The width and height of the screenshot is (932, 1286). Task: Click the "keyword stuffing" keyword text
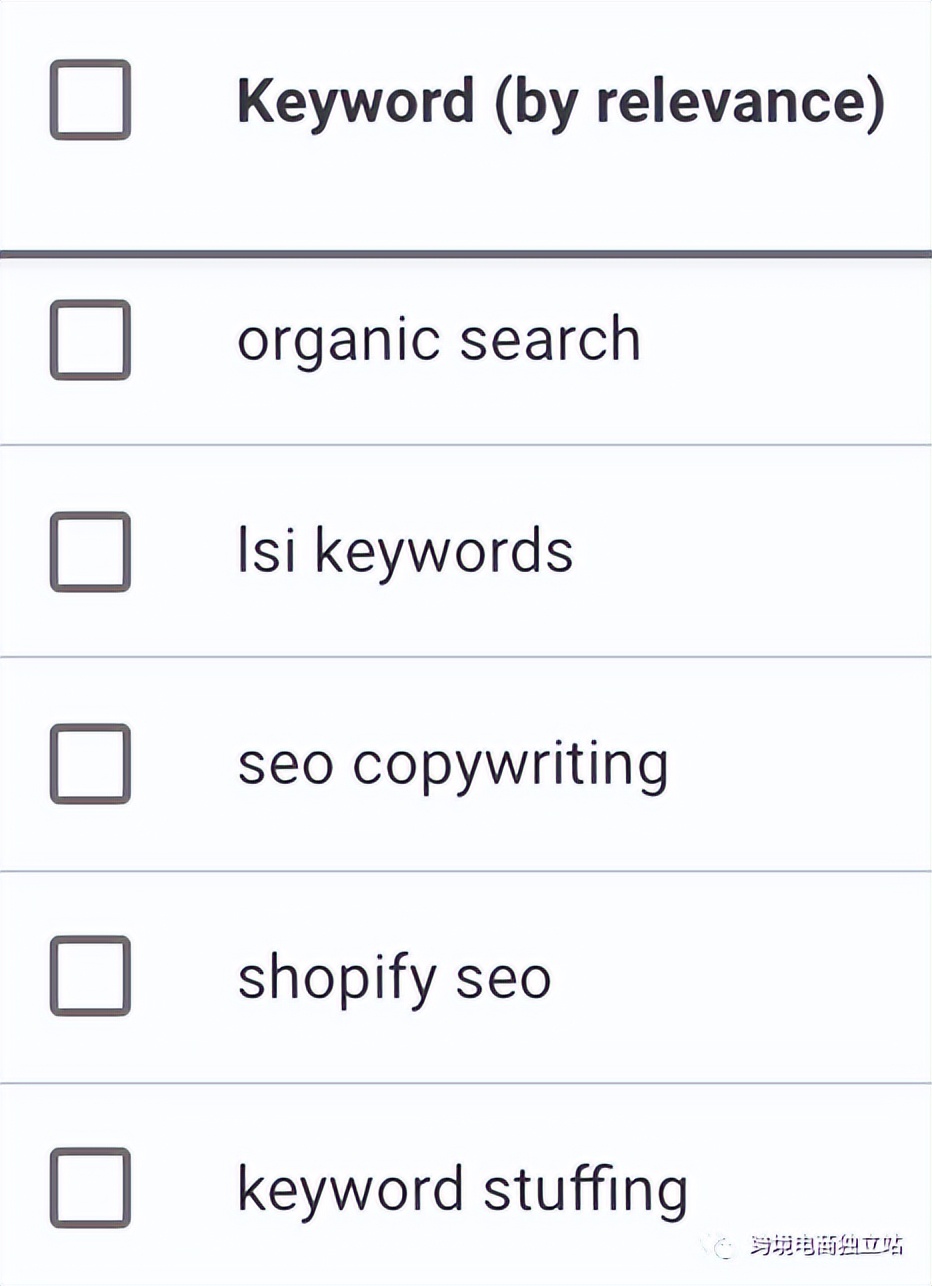pyautogui.click(x=462, y=1190)
